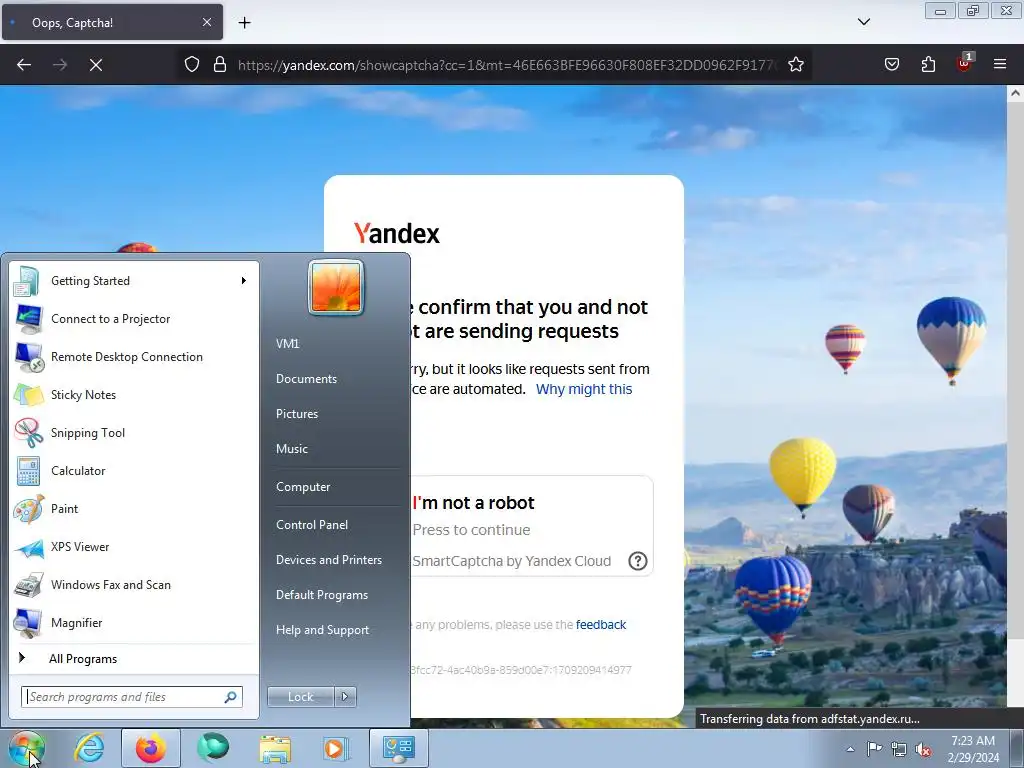1024x768 pixels.
Task: Open Windows Media Player on taskbar
Action: (x=337, y=748)
